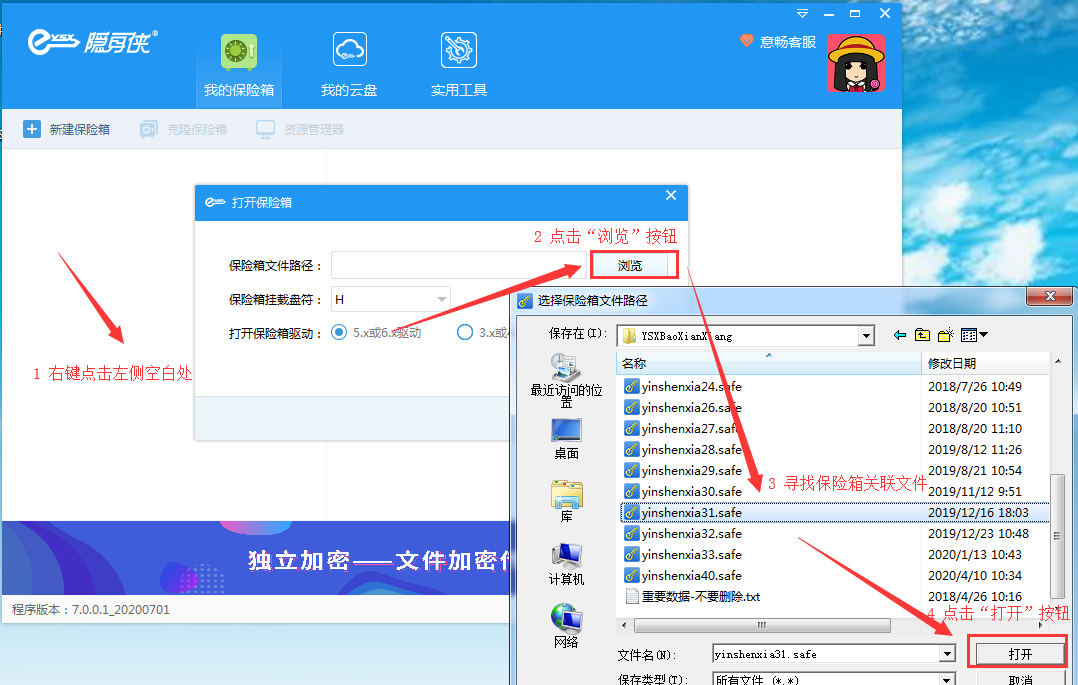Select the 3.x driver radio button
Screen dimensions: 1078x685
point(464,332)
